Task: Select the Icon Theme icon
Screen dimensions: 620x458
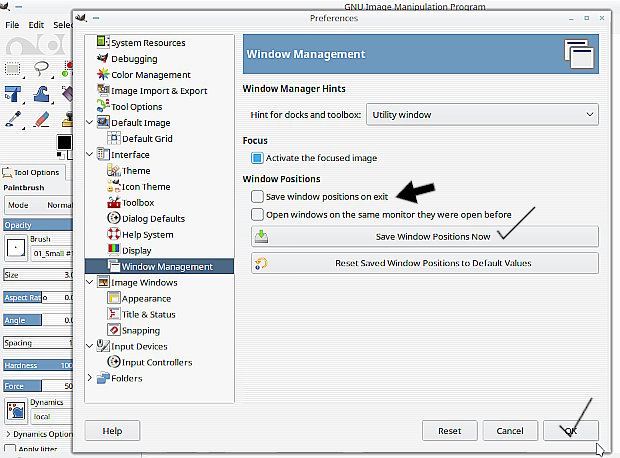Action: (x=114, y=186)
